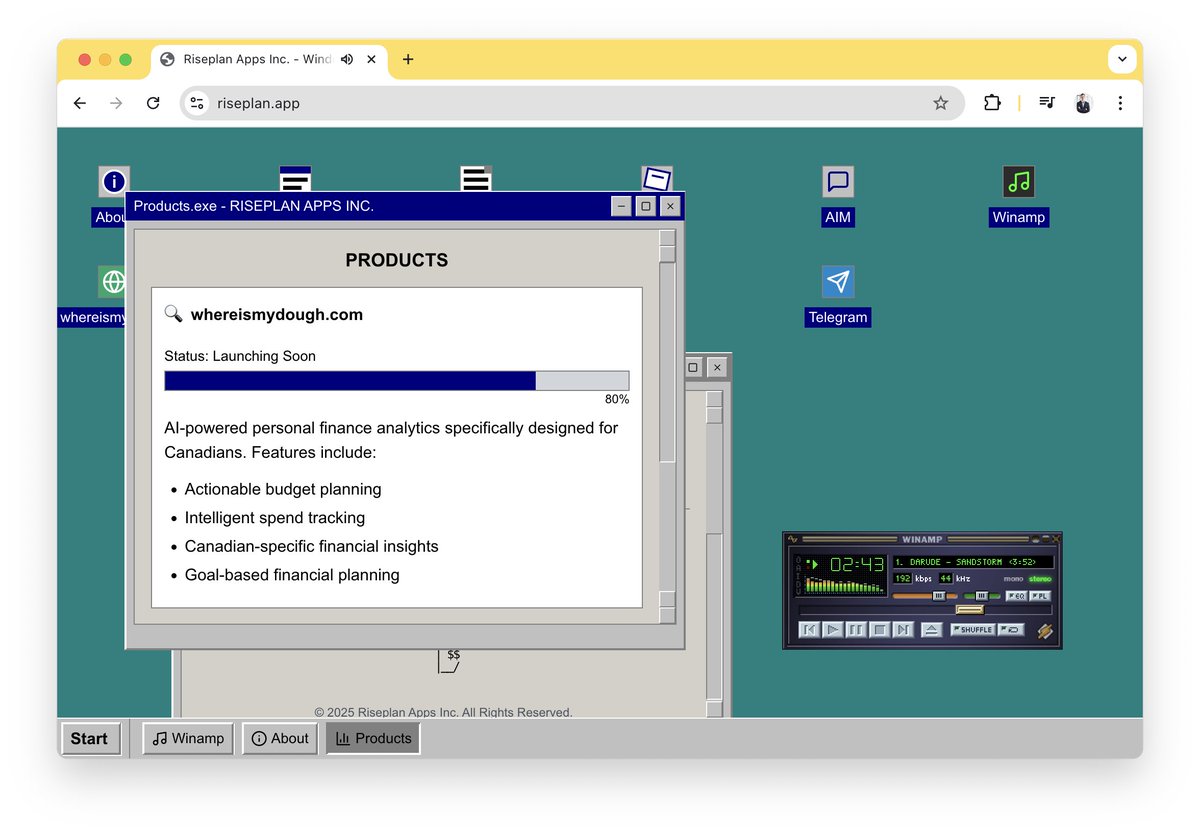Minimize the Products.exe window
Image resolution: width=1200 pixels, height=834 pixels.
621,206
